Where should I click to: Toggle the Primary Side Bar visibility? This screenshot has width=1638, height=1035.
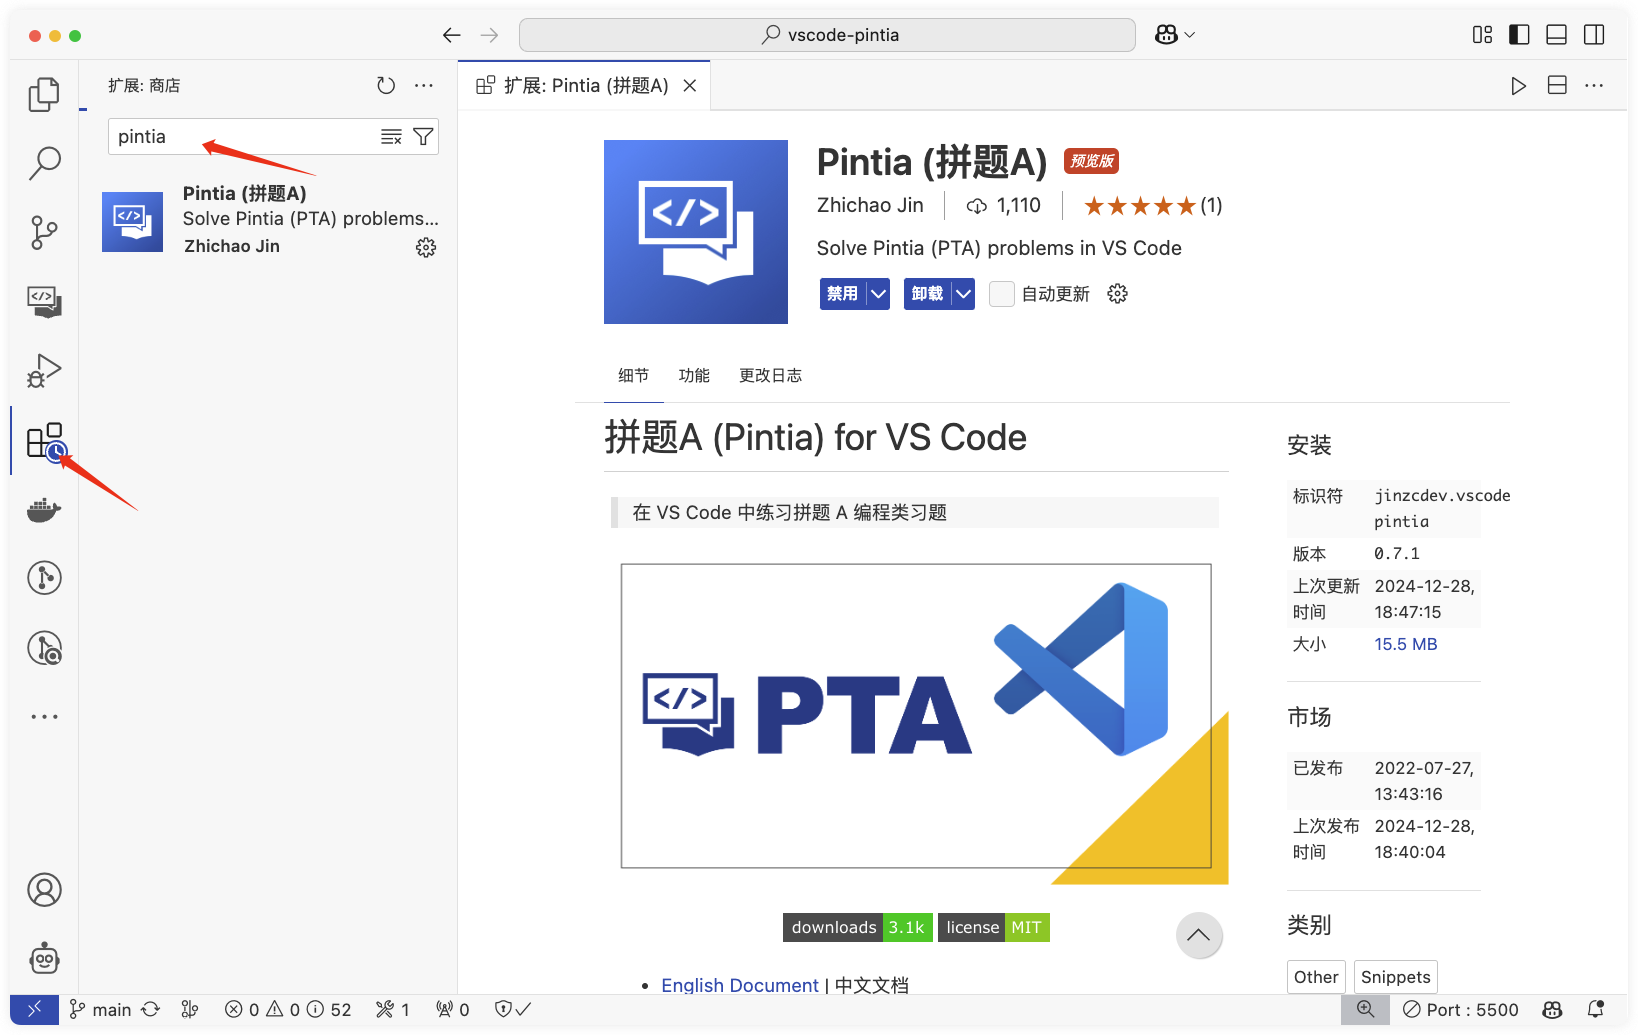tap(1517, 34)
